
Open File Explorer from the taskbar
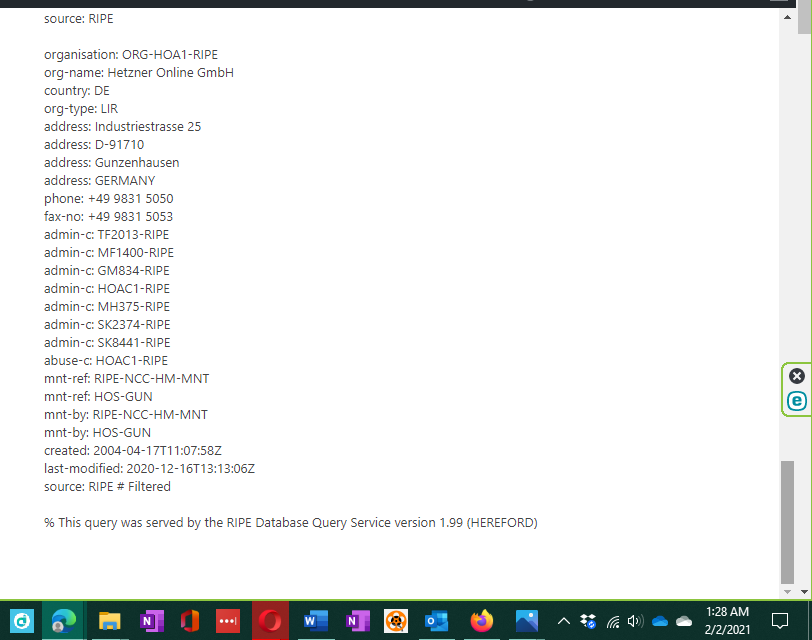(109, 621)
